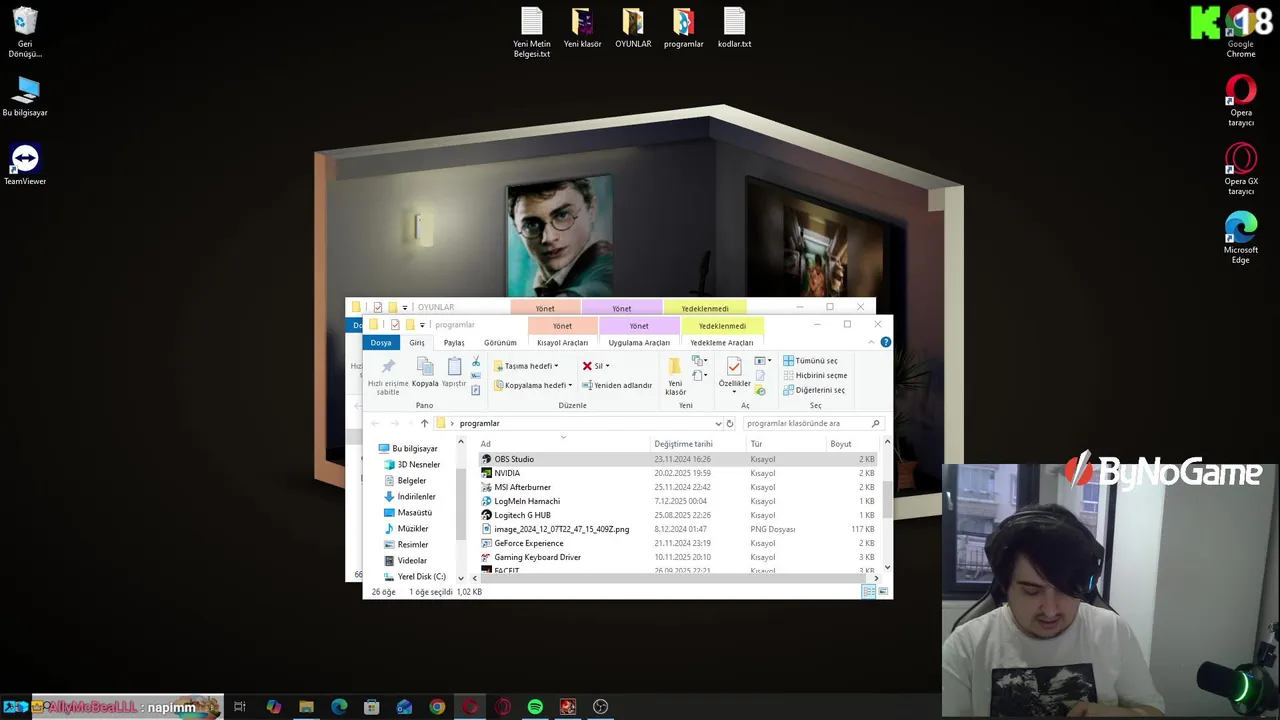Open Recycle Bin (Geri Dönüşüm) desktop icon
Screen dimensions: 1280x720
point(25,32)
